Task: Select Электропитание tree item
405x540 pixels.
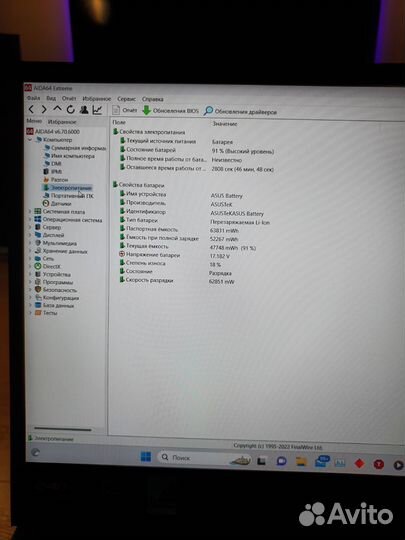Action: pyautogui.click(x=67, y=188)
